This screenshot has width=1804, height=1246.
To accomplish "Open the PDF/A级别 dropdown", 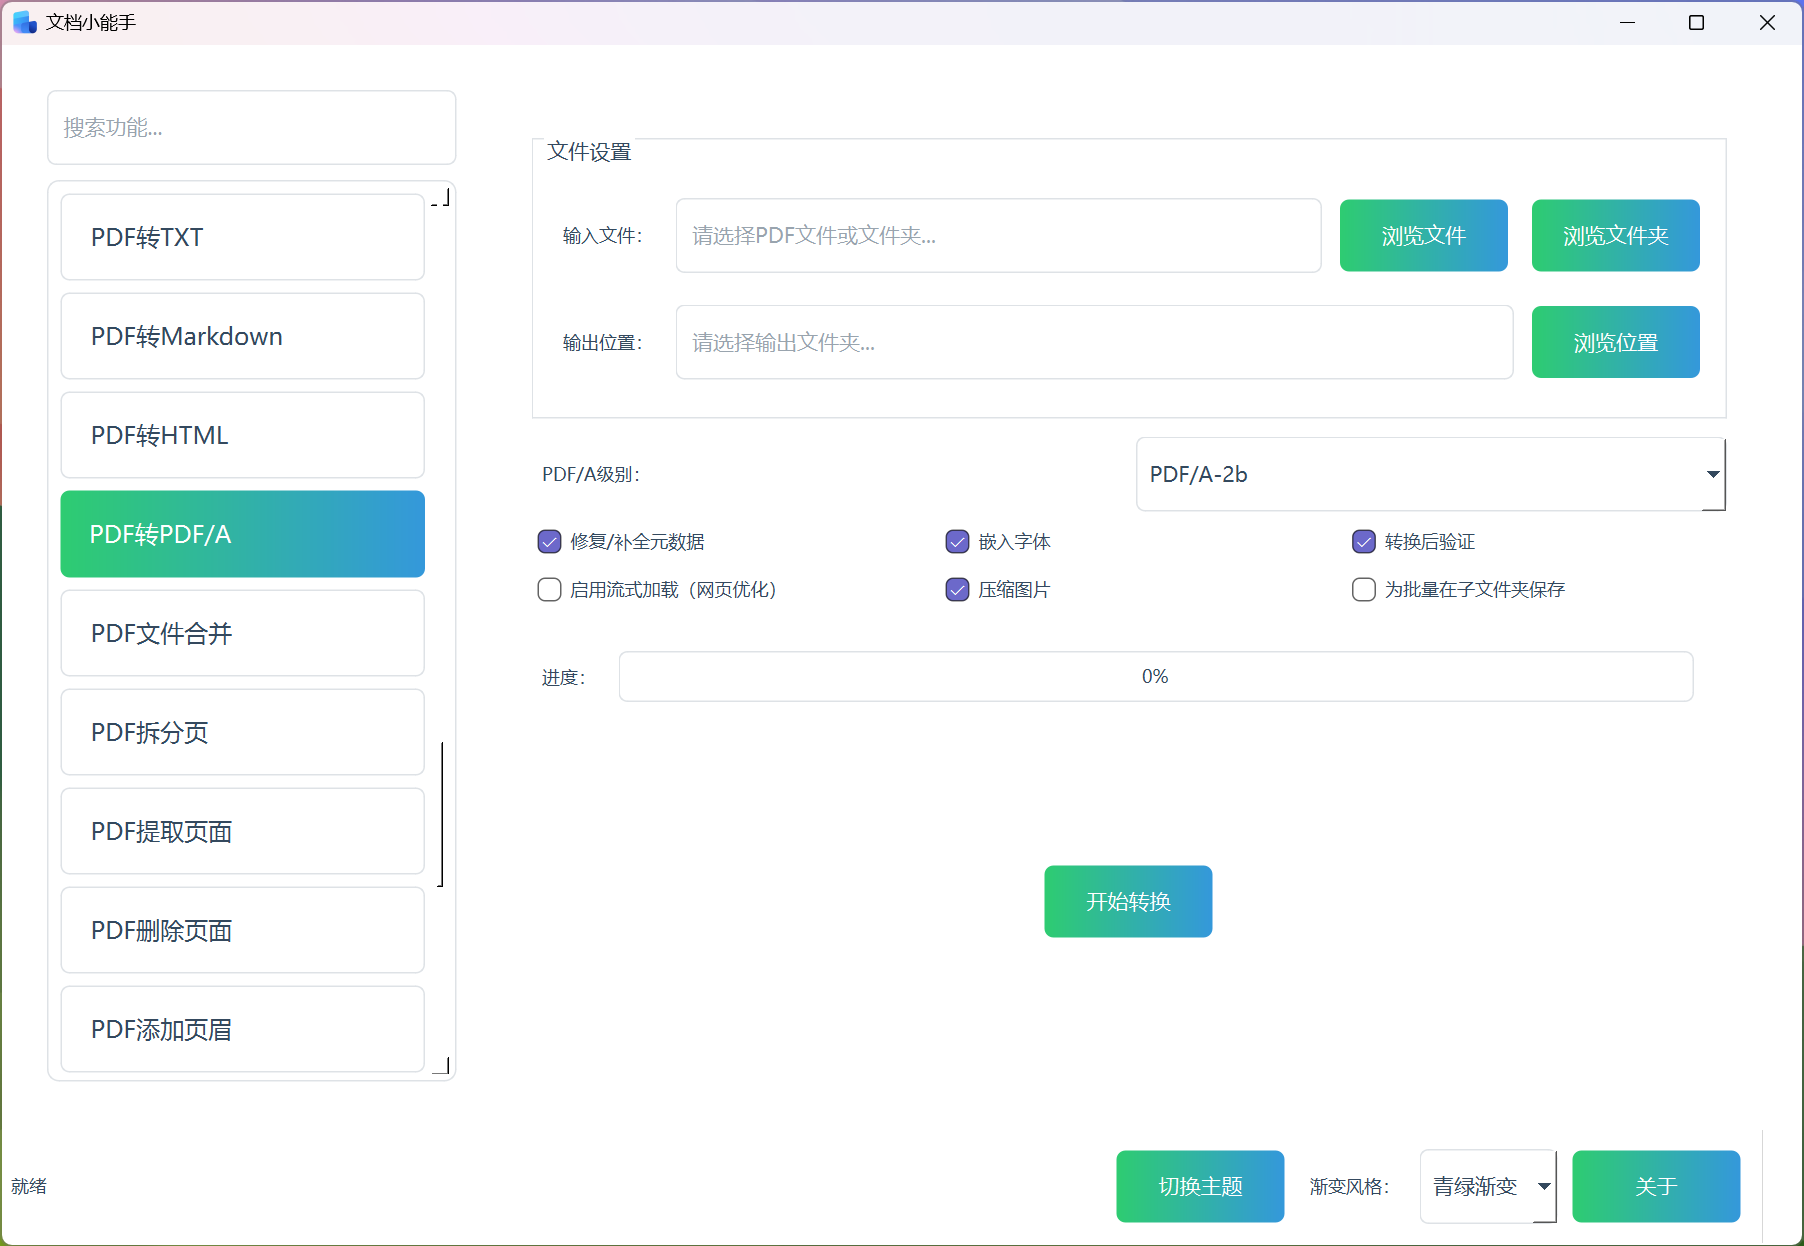I will pyautogui.click(x=1430, y=474).
